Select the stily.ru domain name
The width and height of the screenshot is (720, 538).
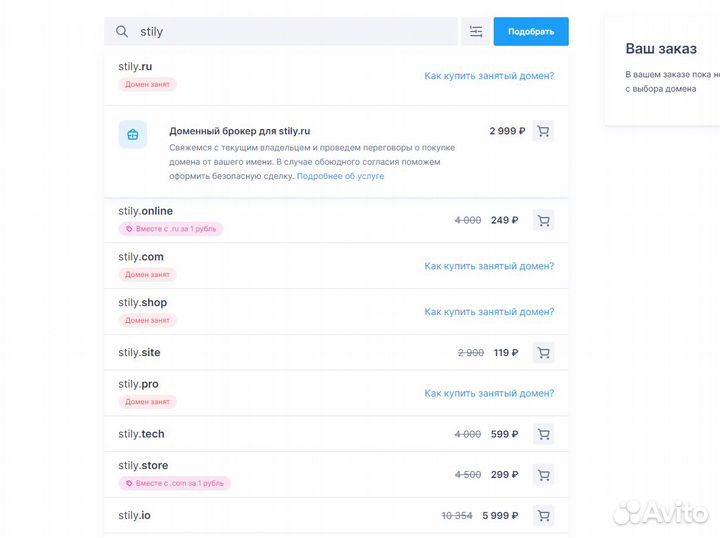click(x=135, y=67)
